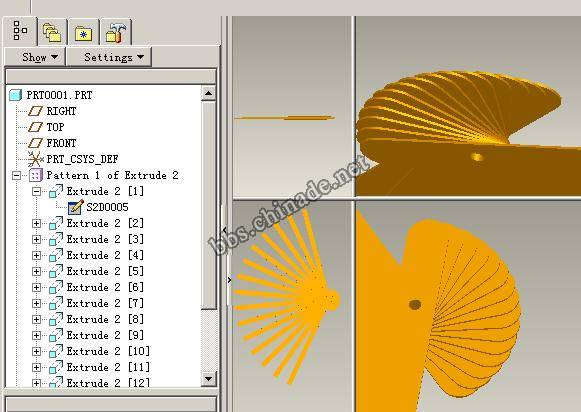Click the PRT0001.PRT part cube icon
581x412 pixels.
(x=15, y=95)
